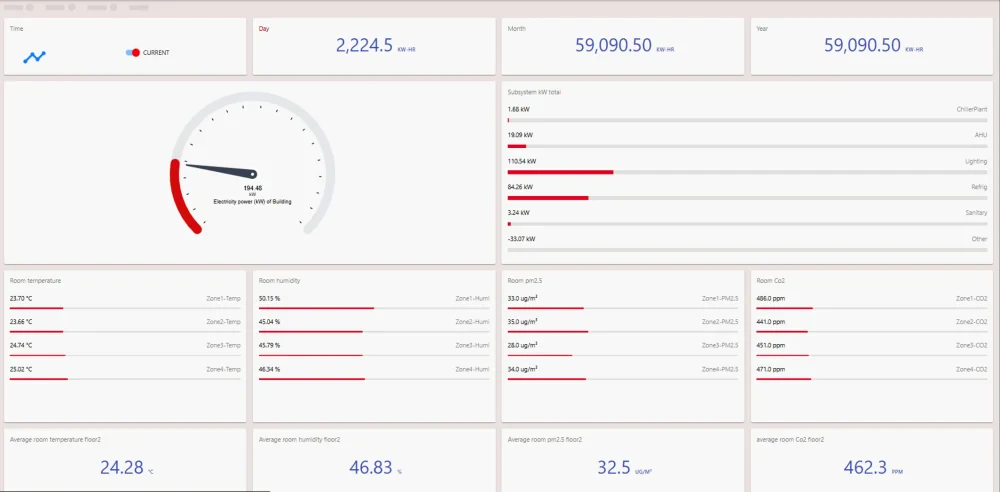The width and height of the screenshot is (1000, 492).
Task: Click the Other -33.07 kW row
Action: (747, 243)
